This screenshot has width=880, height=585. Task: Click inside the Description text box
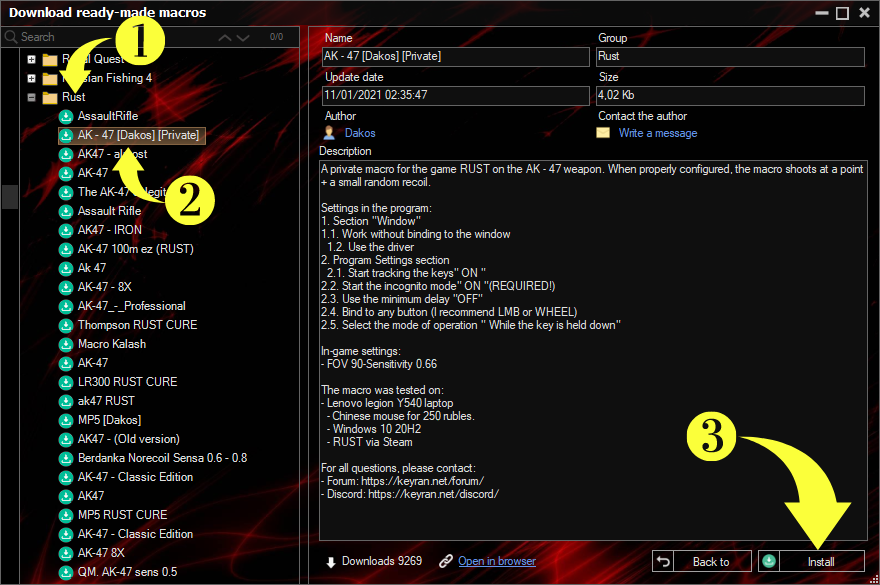click(x=593, y=350)
